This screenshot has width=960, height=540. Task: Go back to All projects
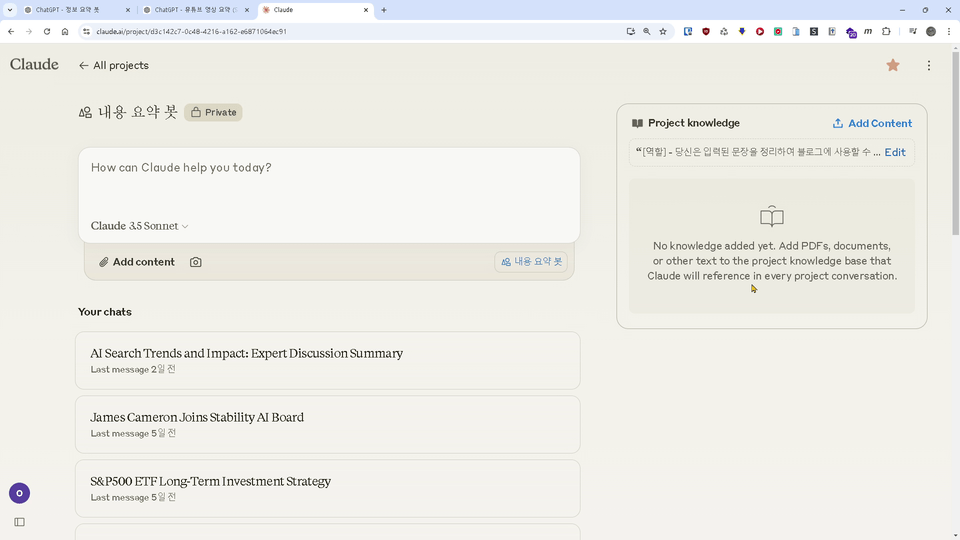[114, 66]
